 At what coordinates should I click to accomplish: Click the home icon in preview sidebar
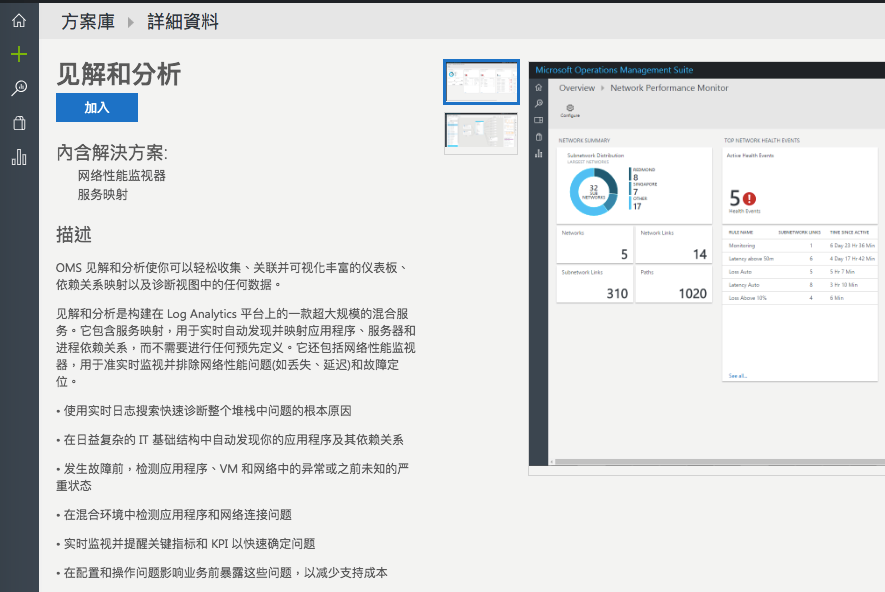pyautogui.click(x=539, y=87)
